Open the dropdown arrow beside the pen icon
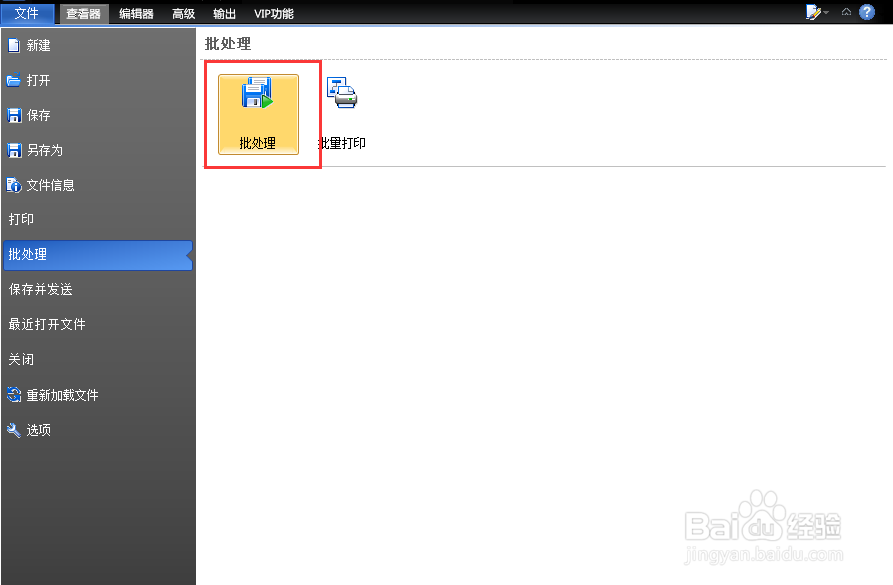Viewport: 893px width, 585px height. [826, 12]
